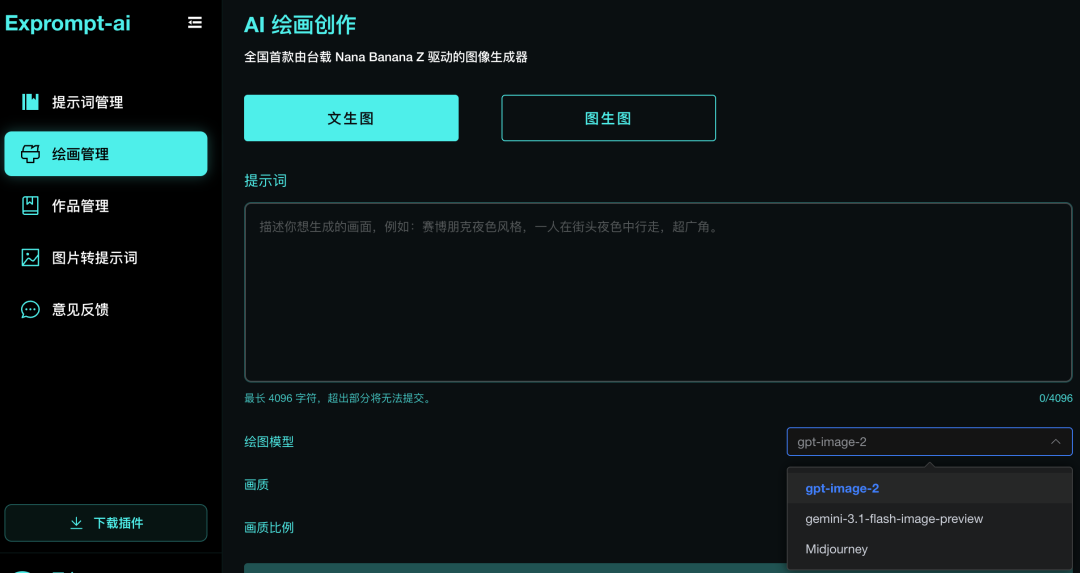Click the chat bubble icon beside 意见反馈

point(31,310)
